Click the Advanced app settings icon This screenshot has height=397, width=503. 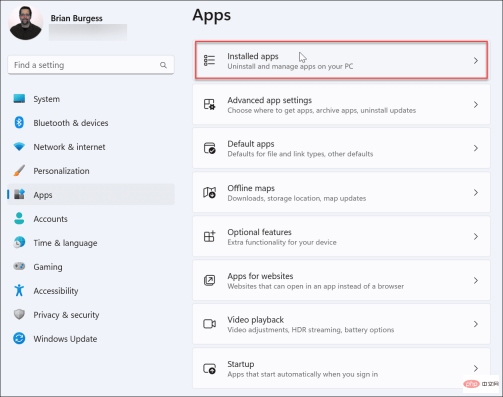[x=209, y=104]
